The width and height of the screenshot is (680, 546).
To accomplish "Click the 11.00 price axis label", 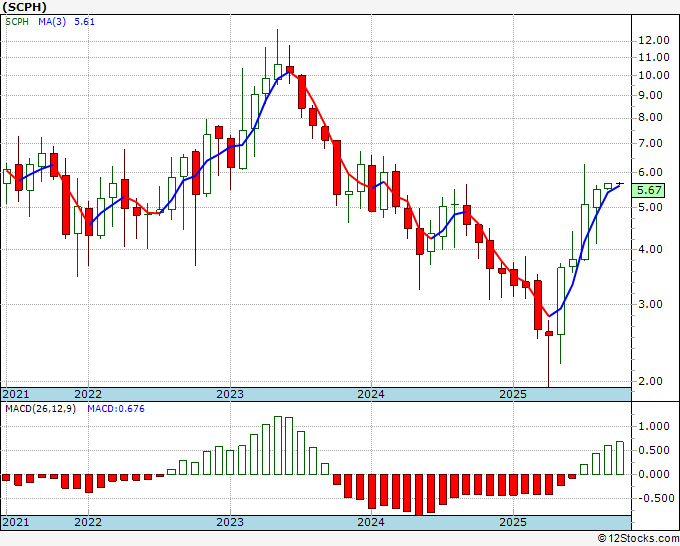I will [x=654, y=57].
